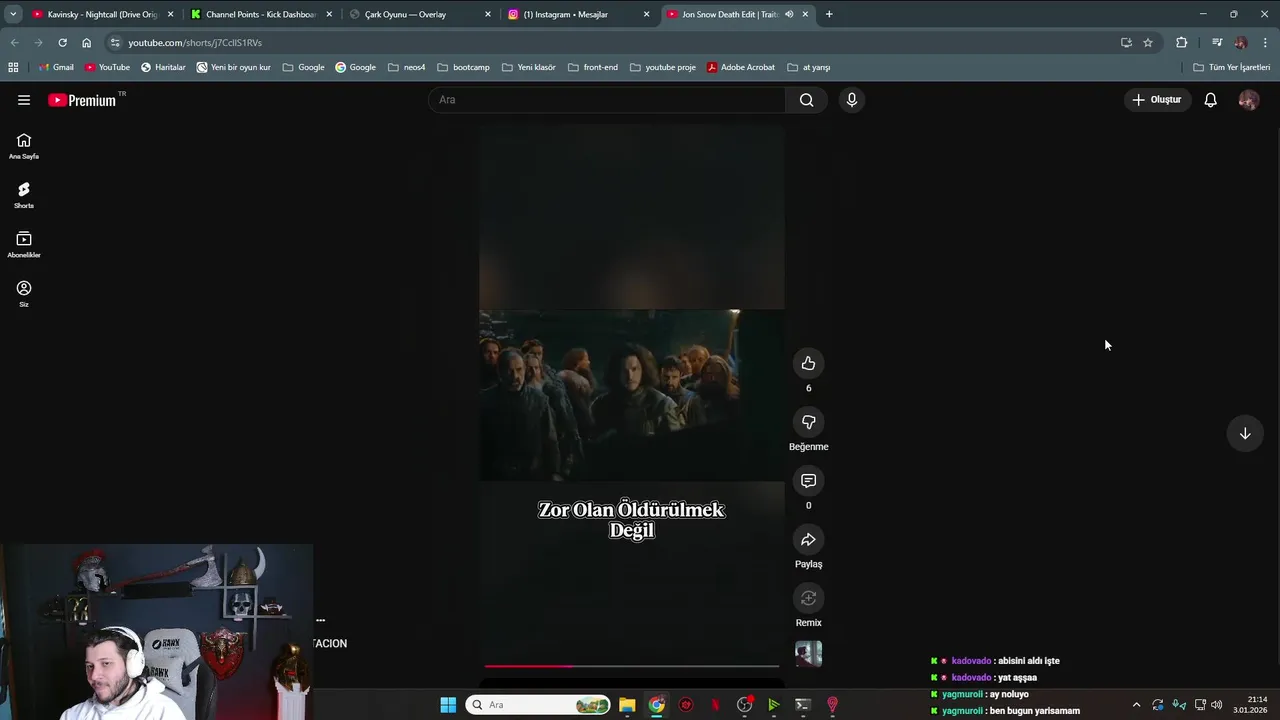Start voice search with the microphone
Viewport: 1280px width, 720px height.
(852, 100)
